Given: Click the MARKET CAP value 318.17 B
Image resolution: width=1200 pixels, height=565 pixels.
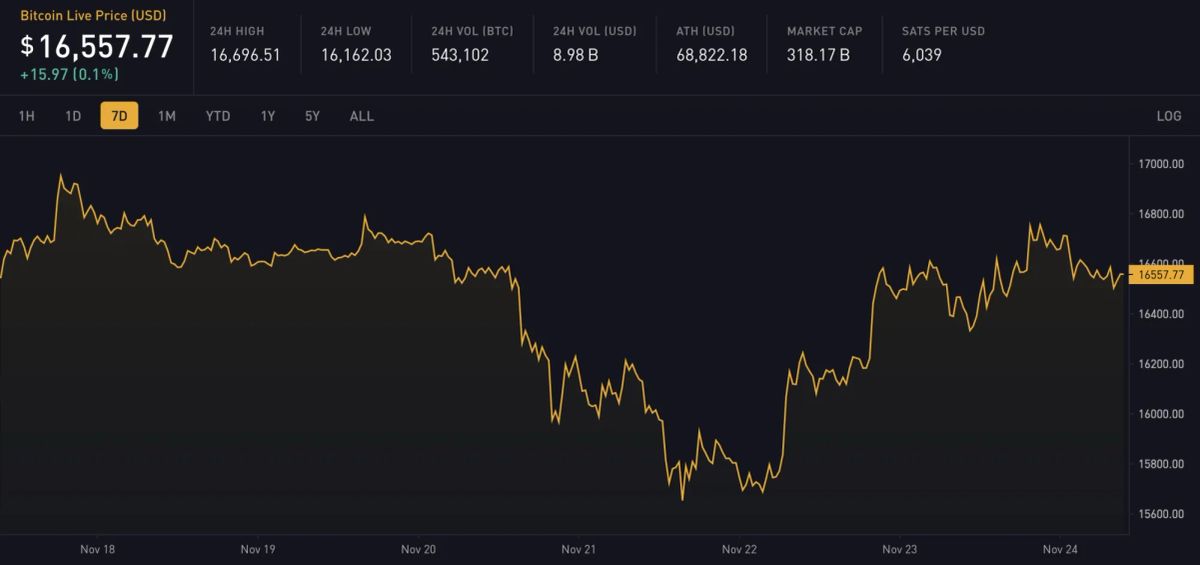Looking at the screenshot, I should point(818,55).
